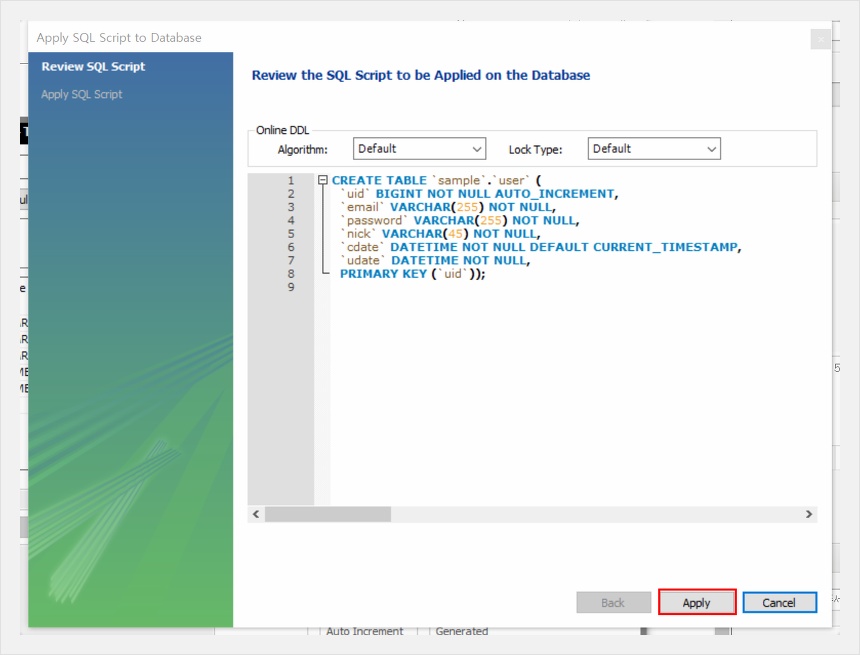Click the `udate` DATETIME line

[x=435, y=260]
